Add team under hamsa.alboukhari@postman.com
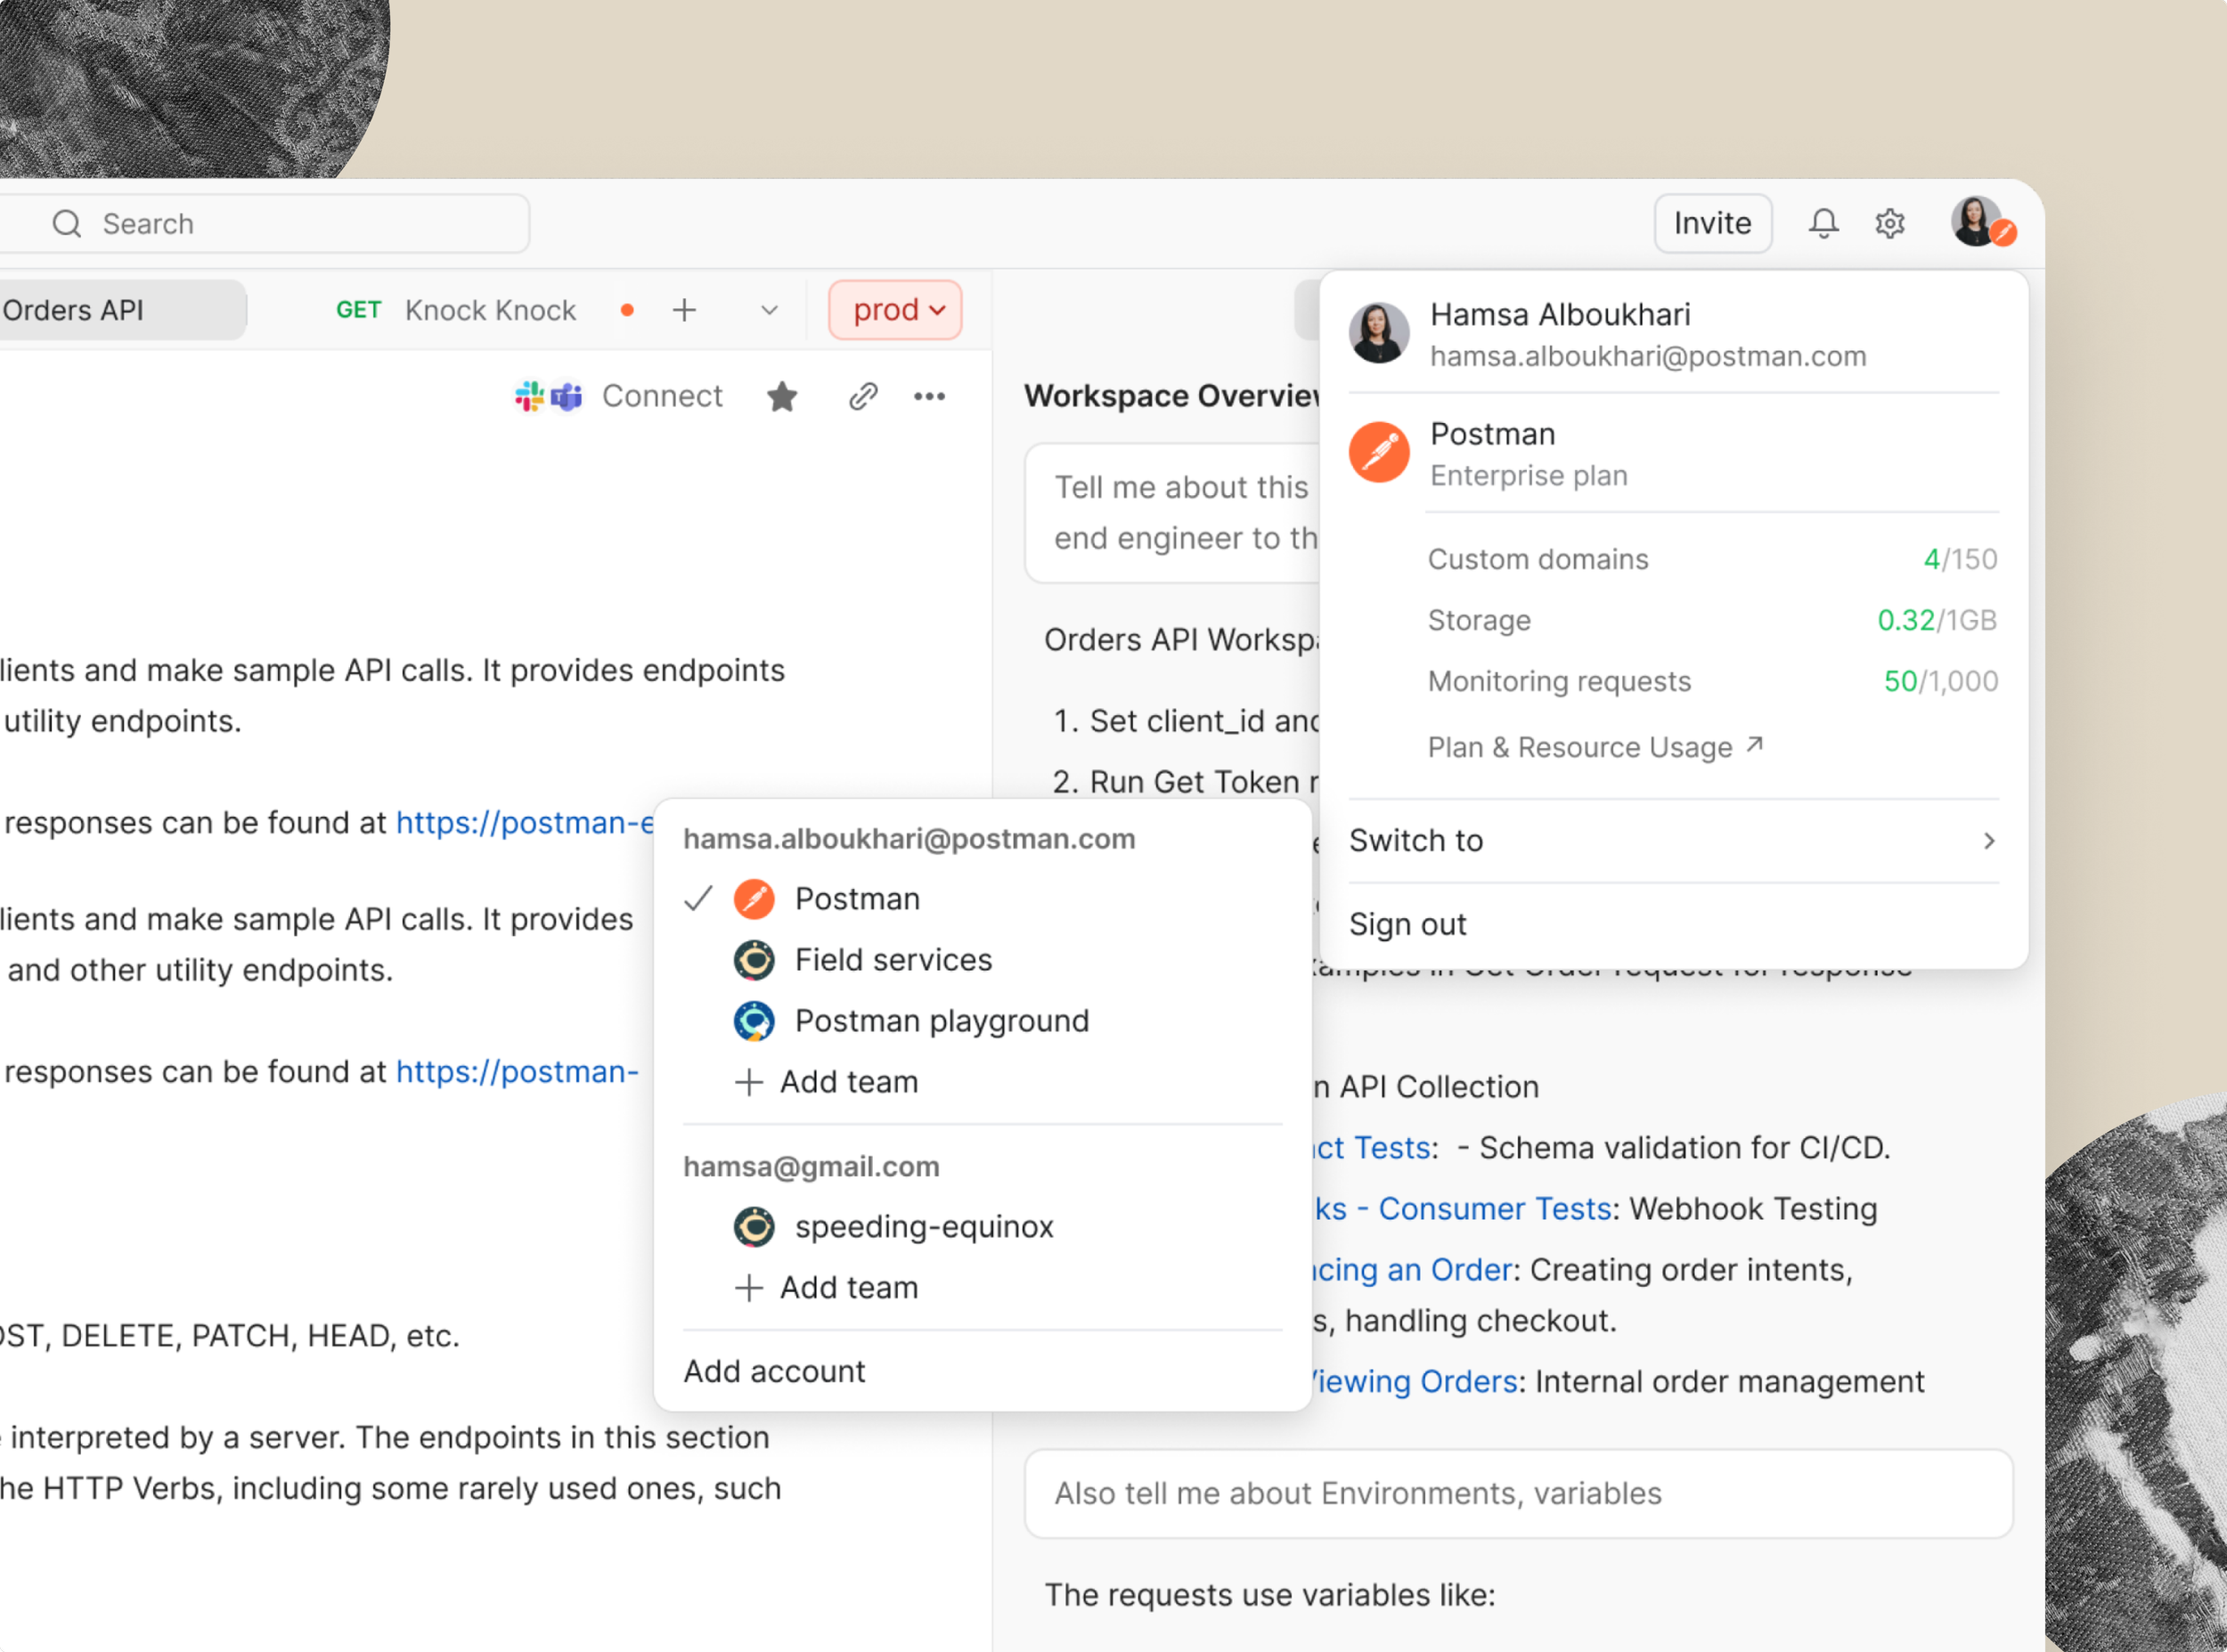 pos(826,1082)
